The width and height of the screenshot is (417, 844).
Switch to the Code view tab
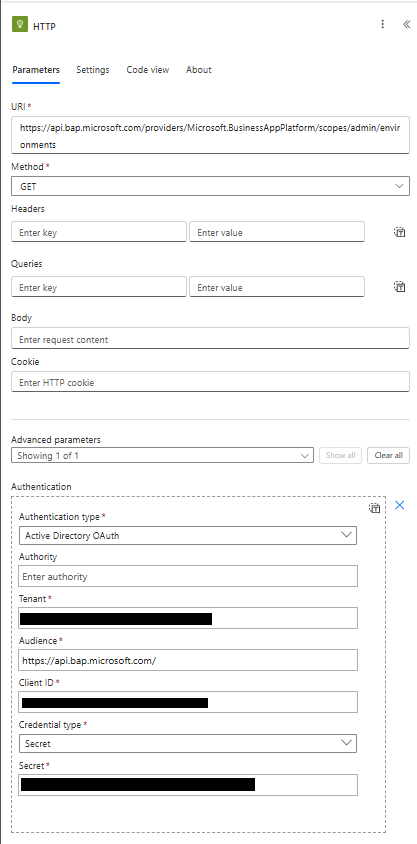[x=148, y=70]
